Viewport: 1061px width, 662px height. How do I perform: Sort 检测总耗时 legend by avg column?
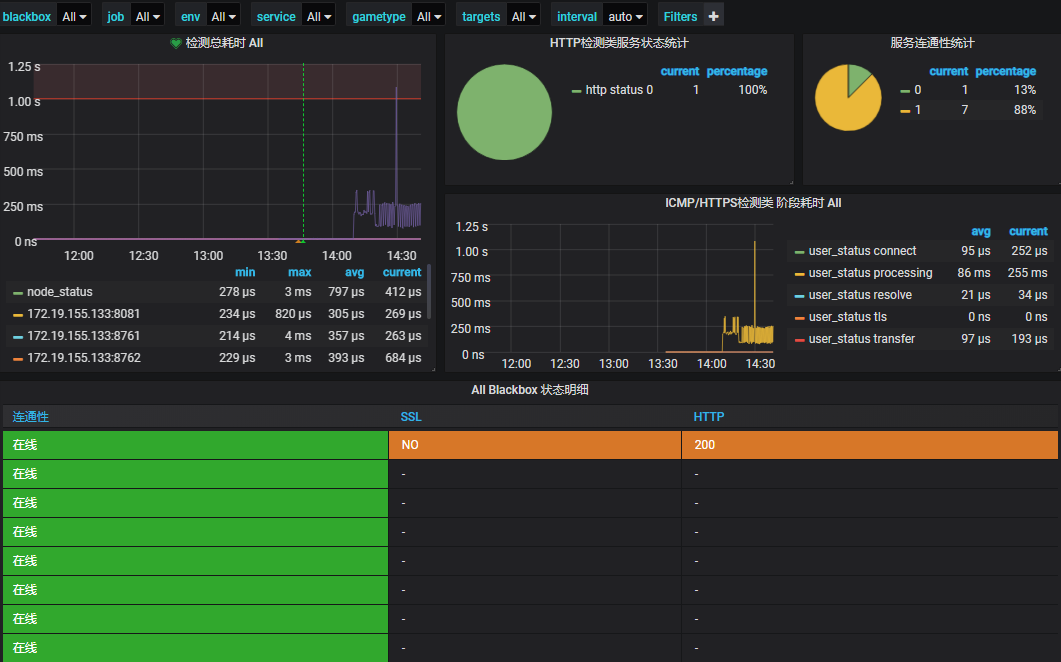pyautogui.click(x=355, y=272)
